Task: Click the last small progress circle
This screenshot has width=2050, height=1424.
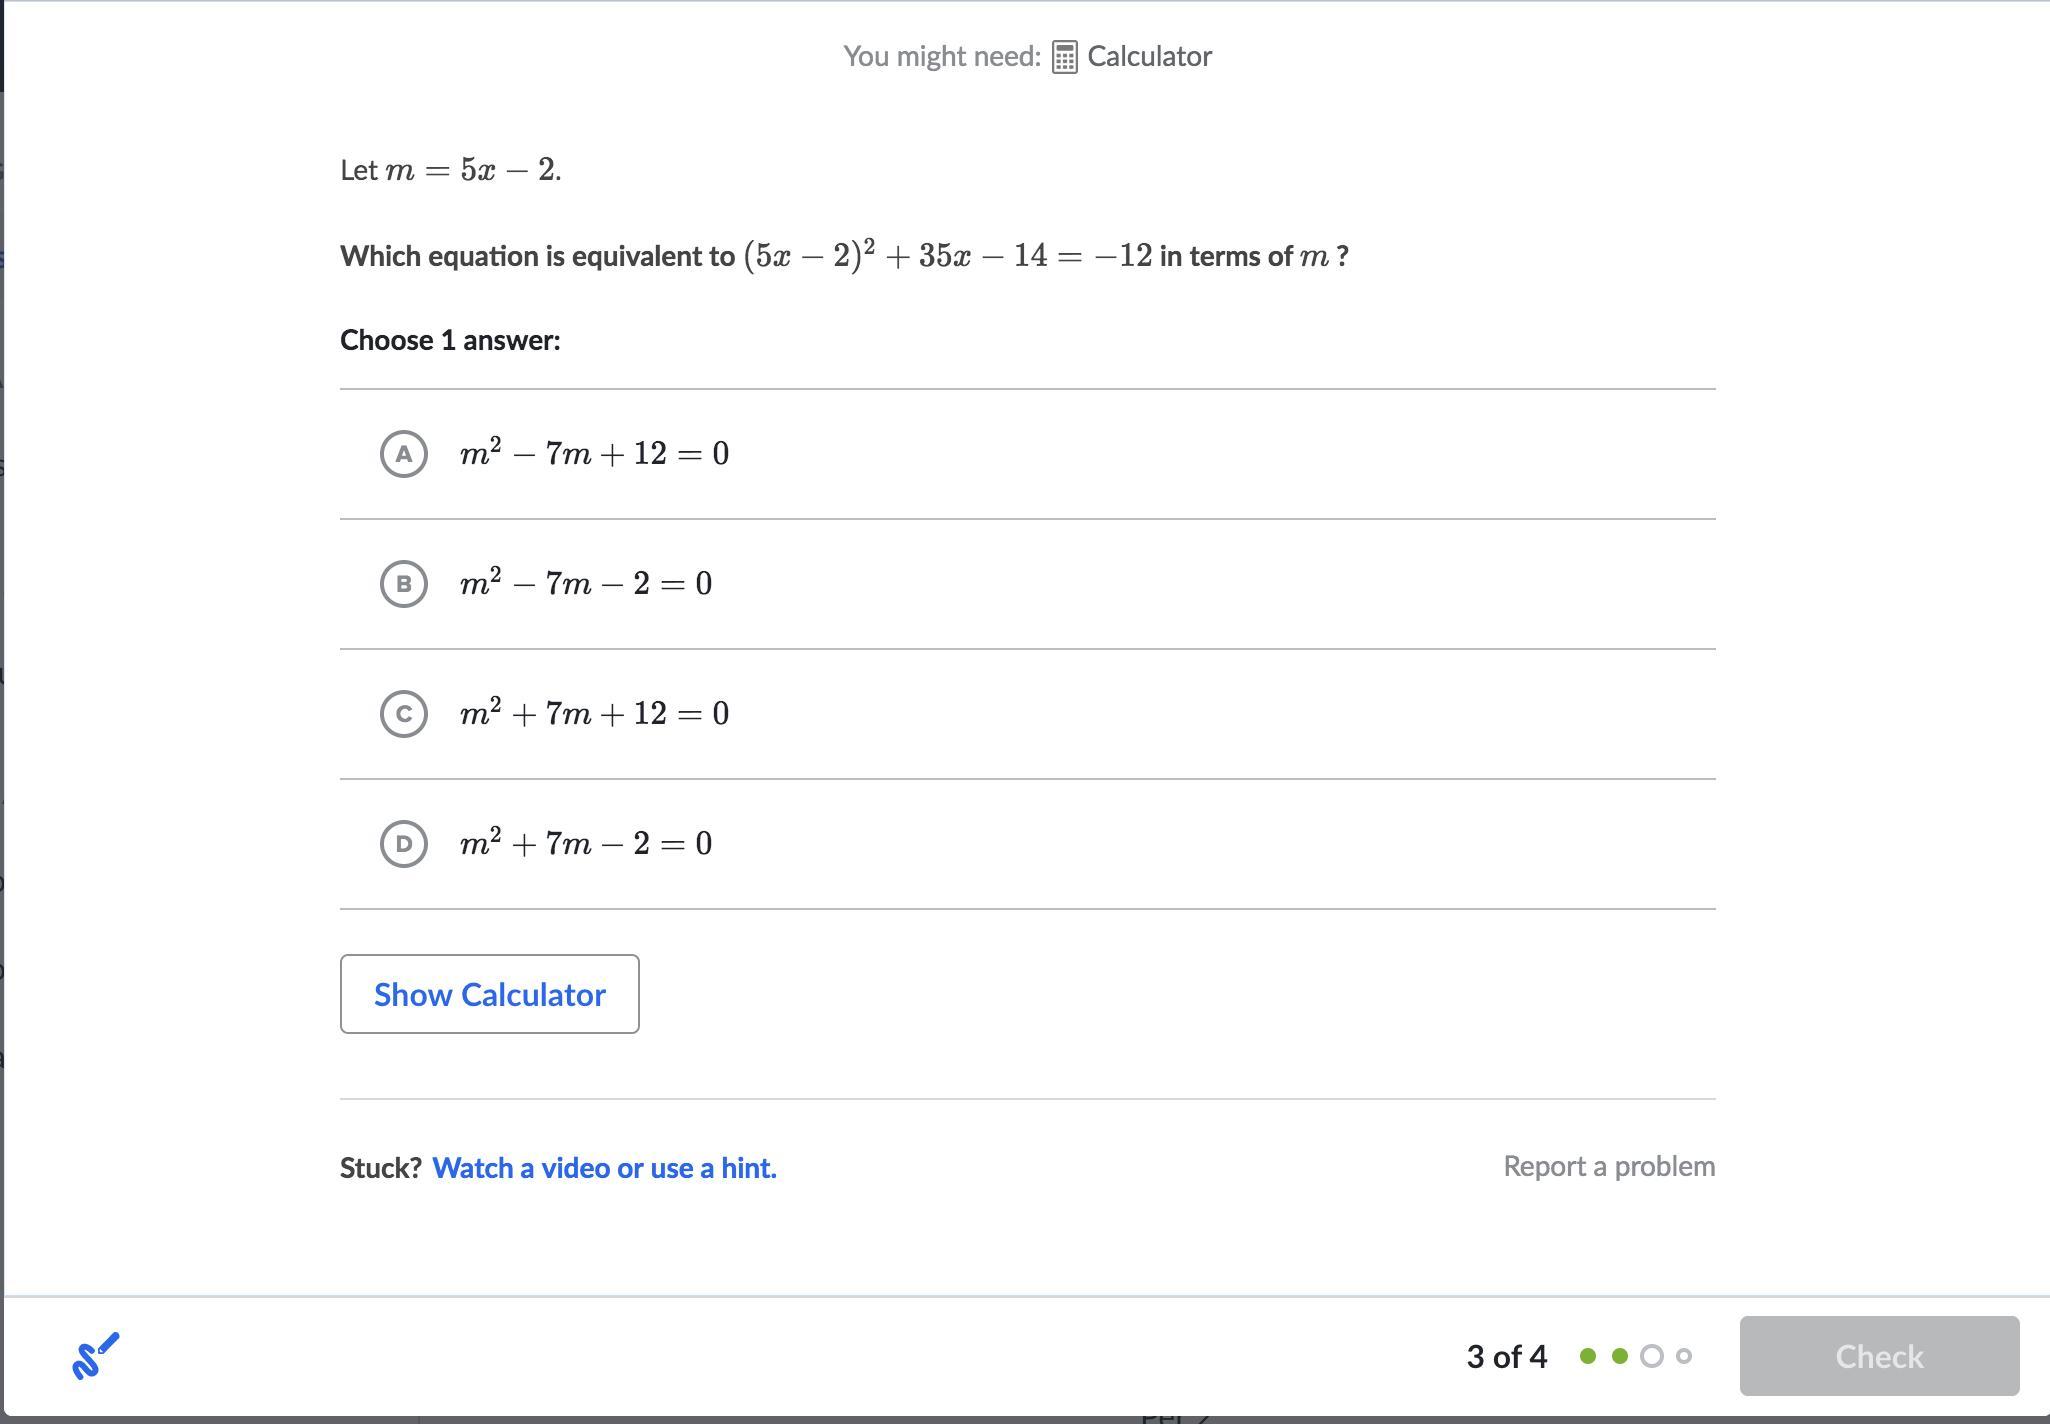Action: (1684, 1356)
